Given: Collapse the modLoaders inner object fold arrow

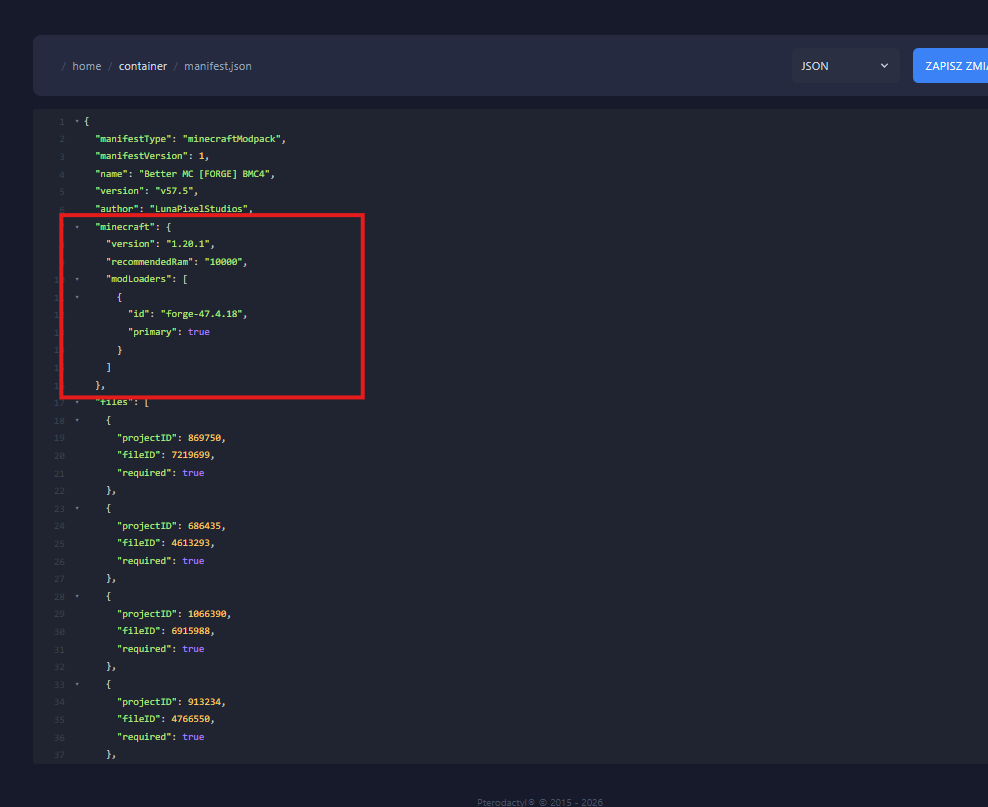Looking at the screenshot, I should point(77,297).
